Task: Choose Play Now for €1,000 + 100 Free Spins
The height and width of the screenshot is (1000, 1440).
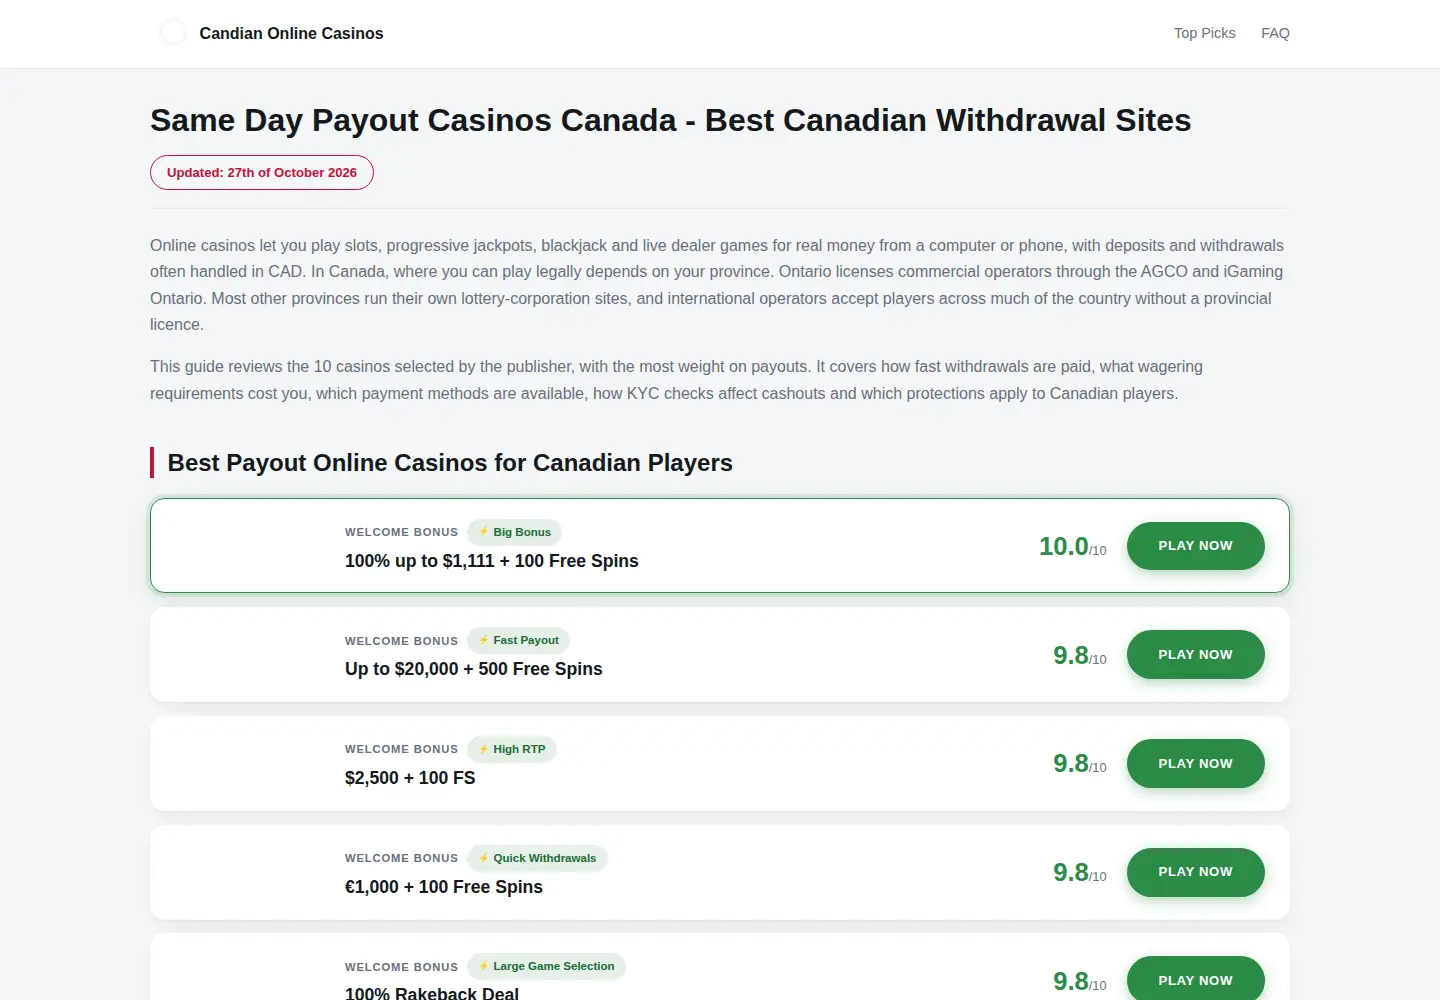Action: [1195, 872]
